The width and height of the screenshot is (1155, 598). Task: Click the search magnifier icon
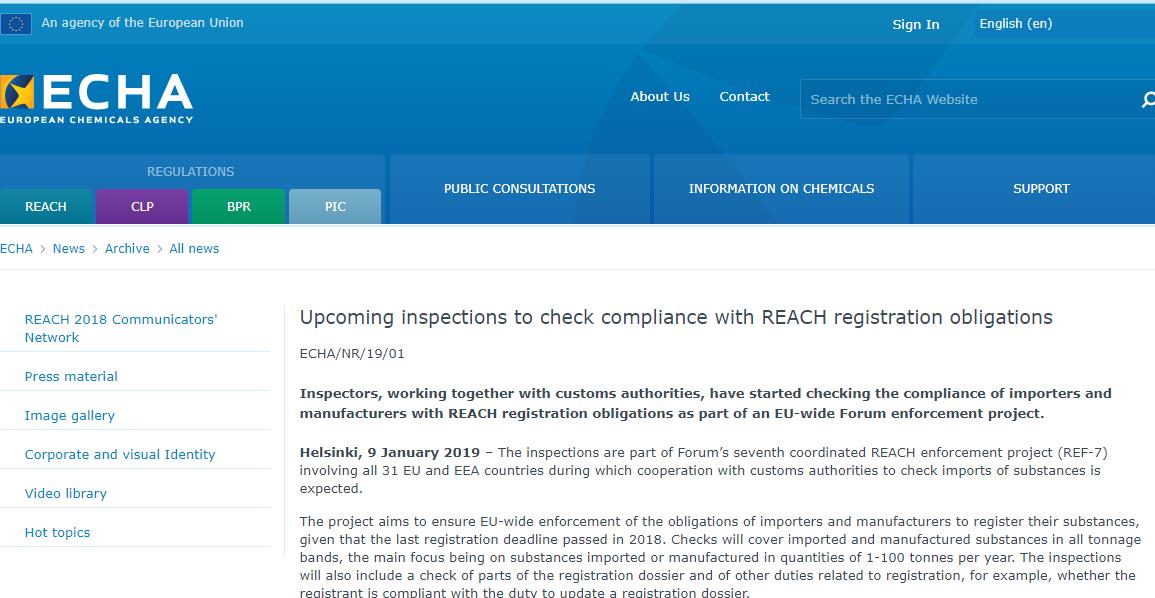pos(1147,100)
